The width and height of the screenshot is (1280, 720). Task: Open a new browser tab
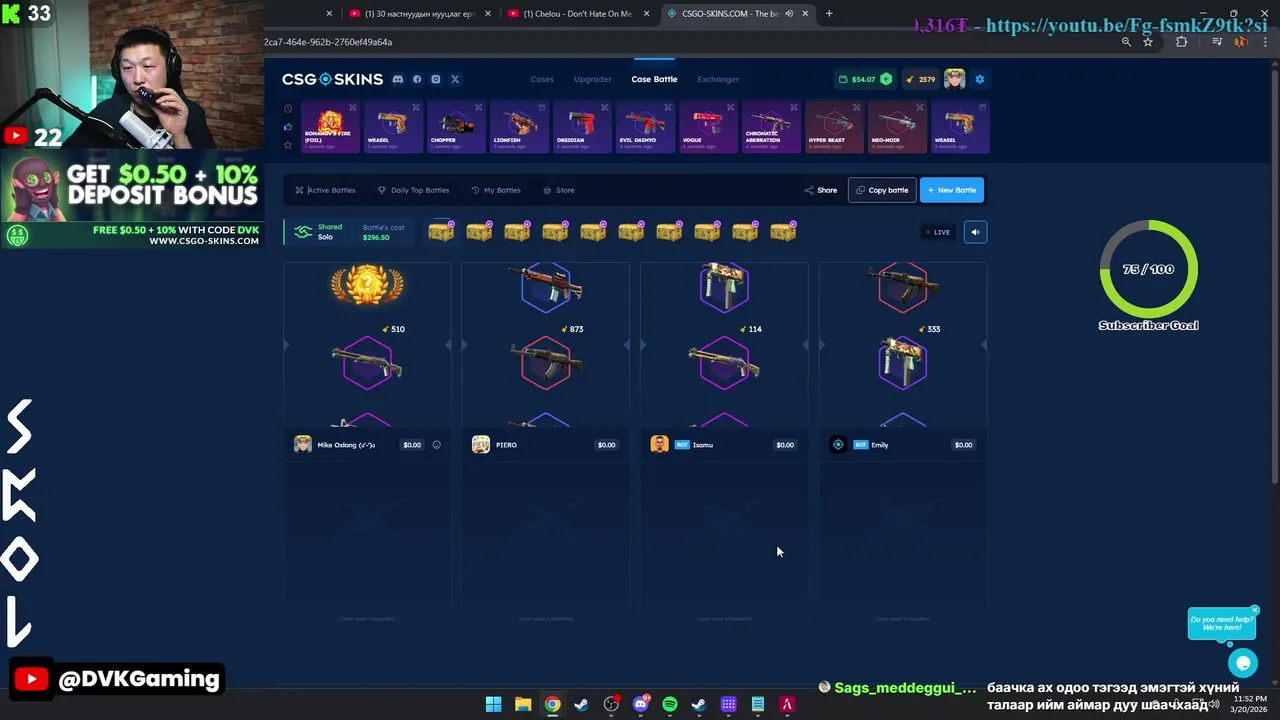pyautogui.click(x=829, y=14)
